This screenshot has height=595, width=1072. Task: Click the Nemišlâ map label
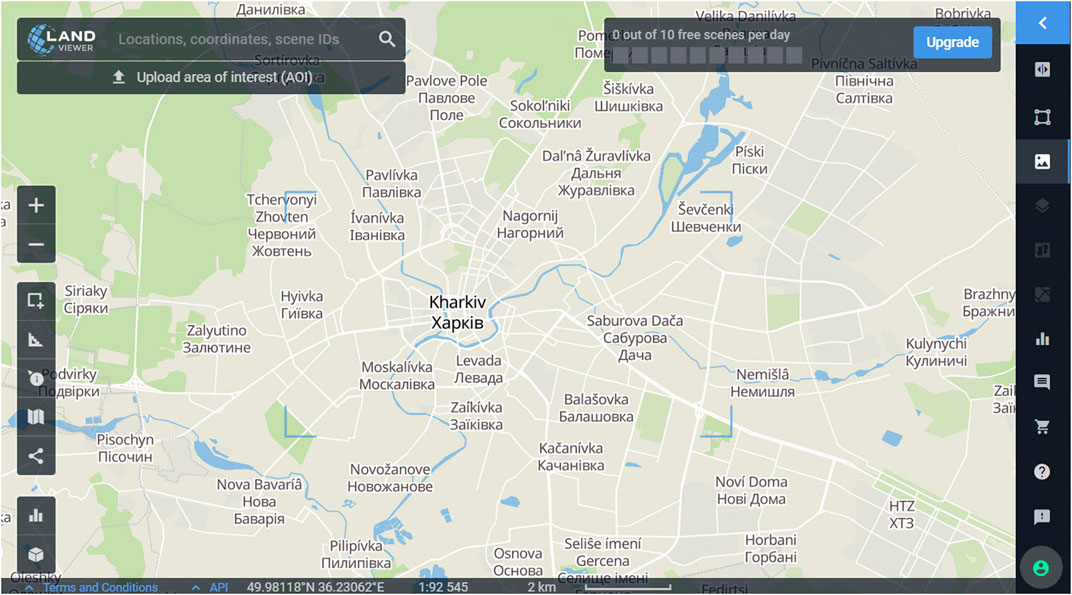point(762,383)
